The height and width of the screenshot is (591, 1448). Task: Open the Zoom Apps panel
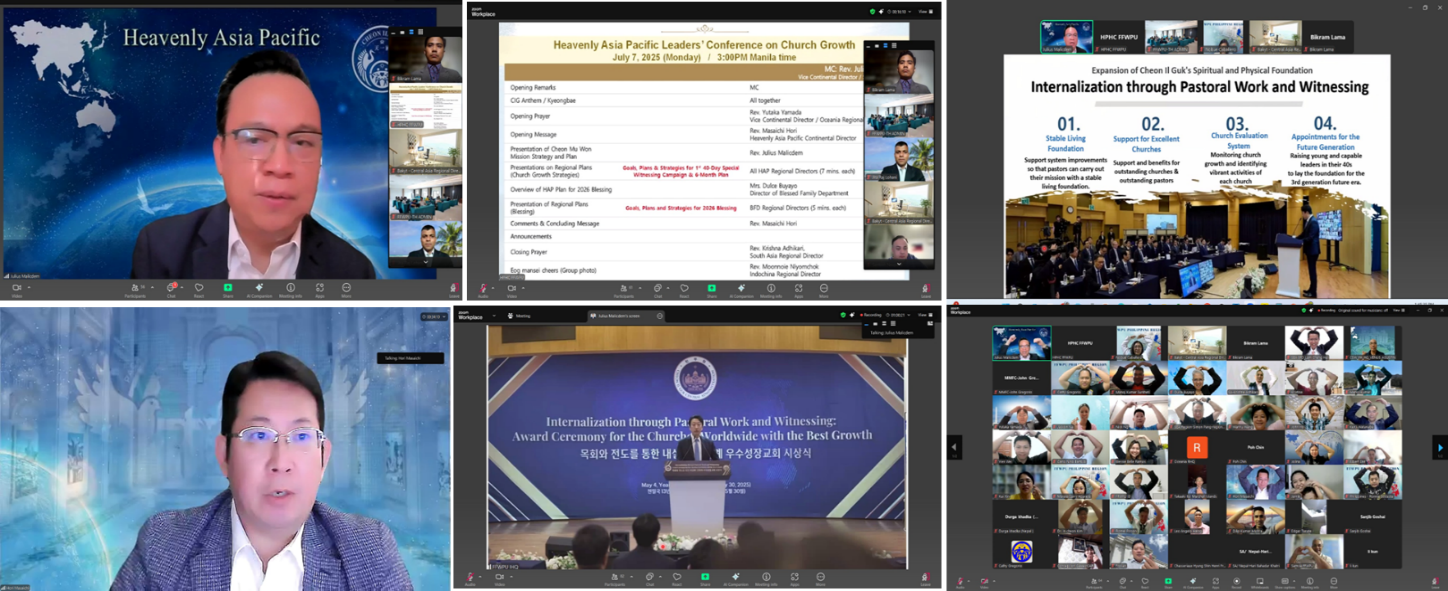pos(794,577)
